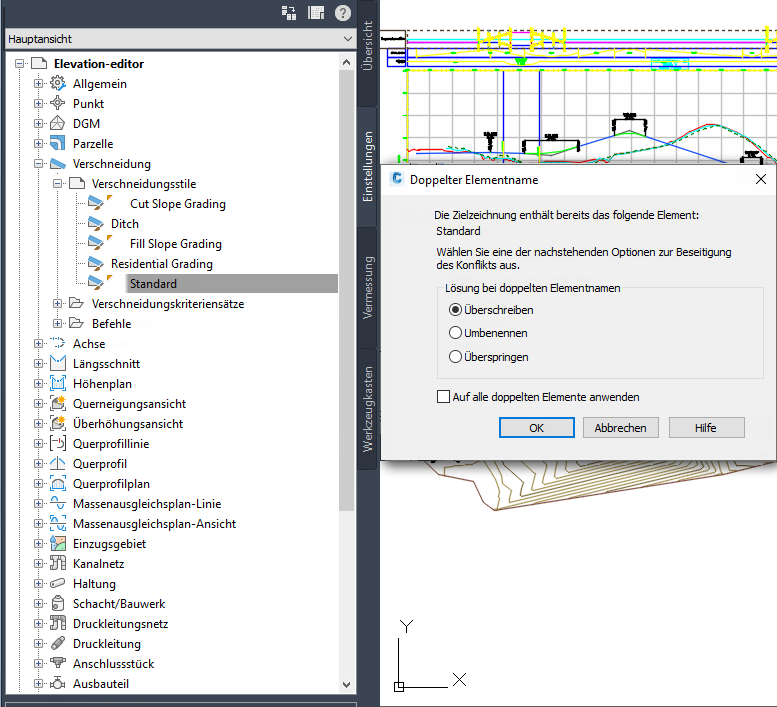Click the Punkt crosshair icon
The height and width of the screenshot is (707, 777).
(57, 103)
